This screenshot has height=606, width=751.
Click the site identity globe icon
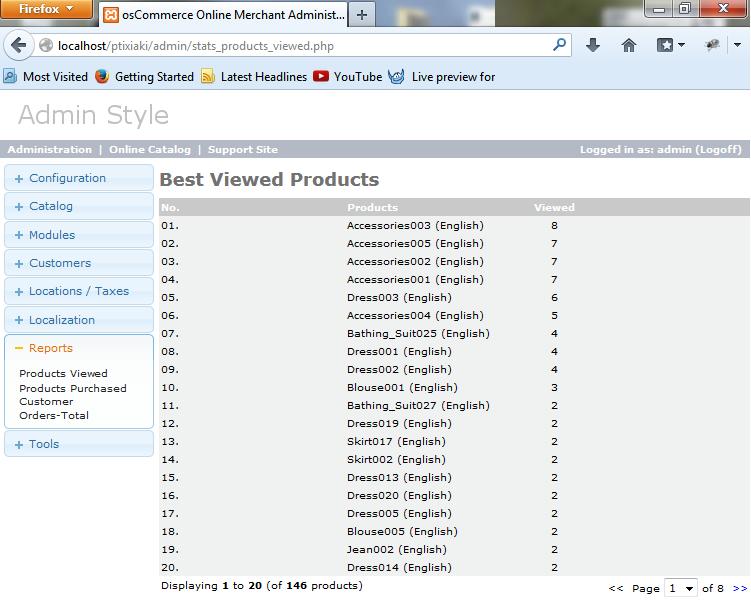(46, 46)
